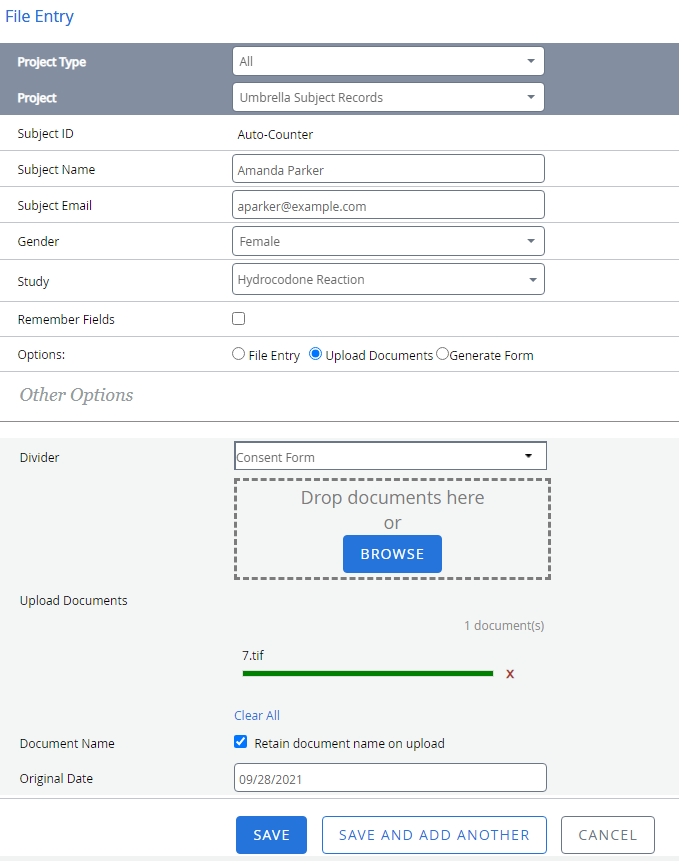Choose the Generate Form radio option
The height and width of the screenshot is (861, 679).
(443, 354)
